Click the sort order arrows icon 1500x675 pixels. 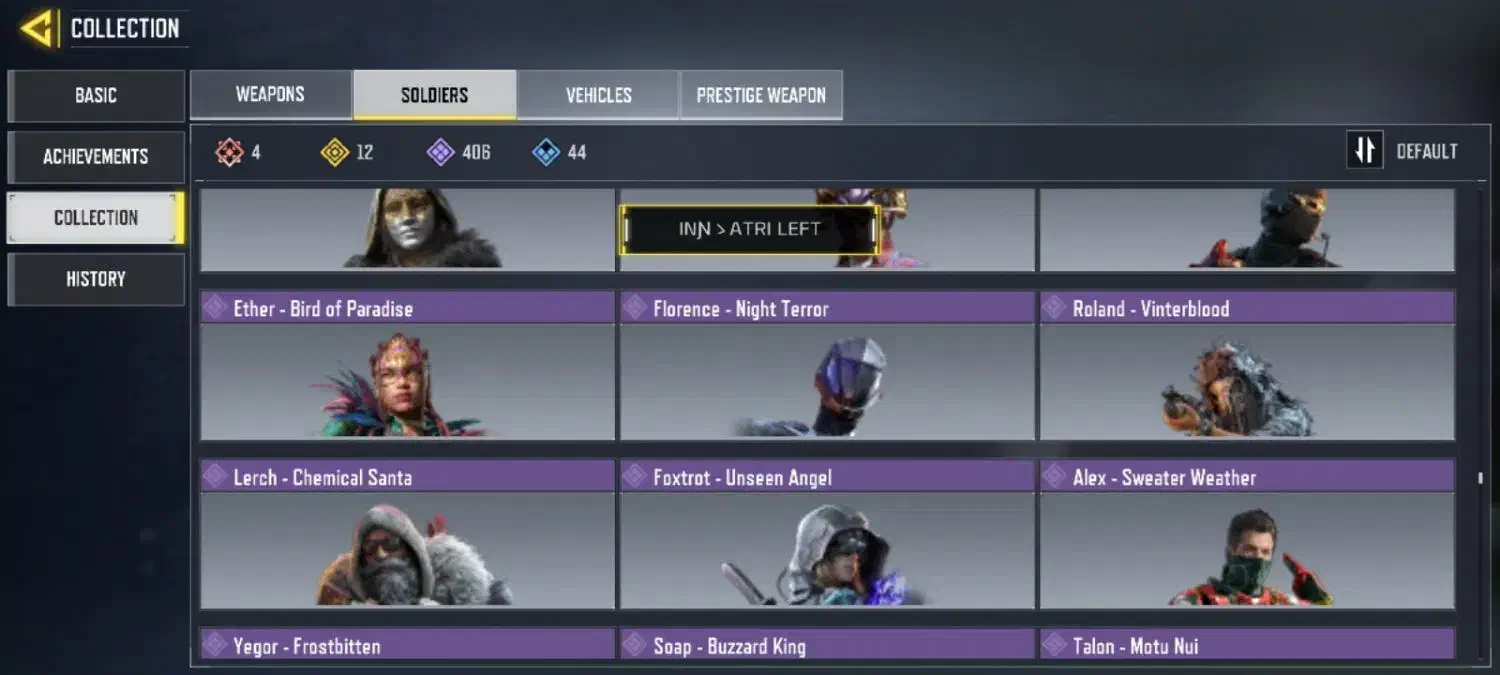pos(1365,151)
